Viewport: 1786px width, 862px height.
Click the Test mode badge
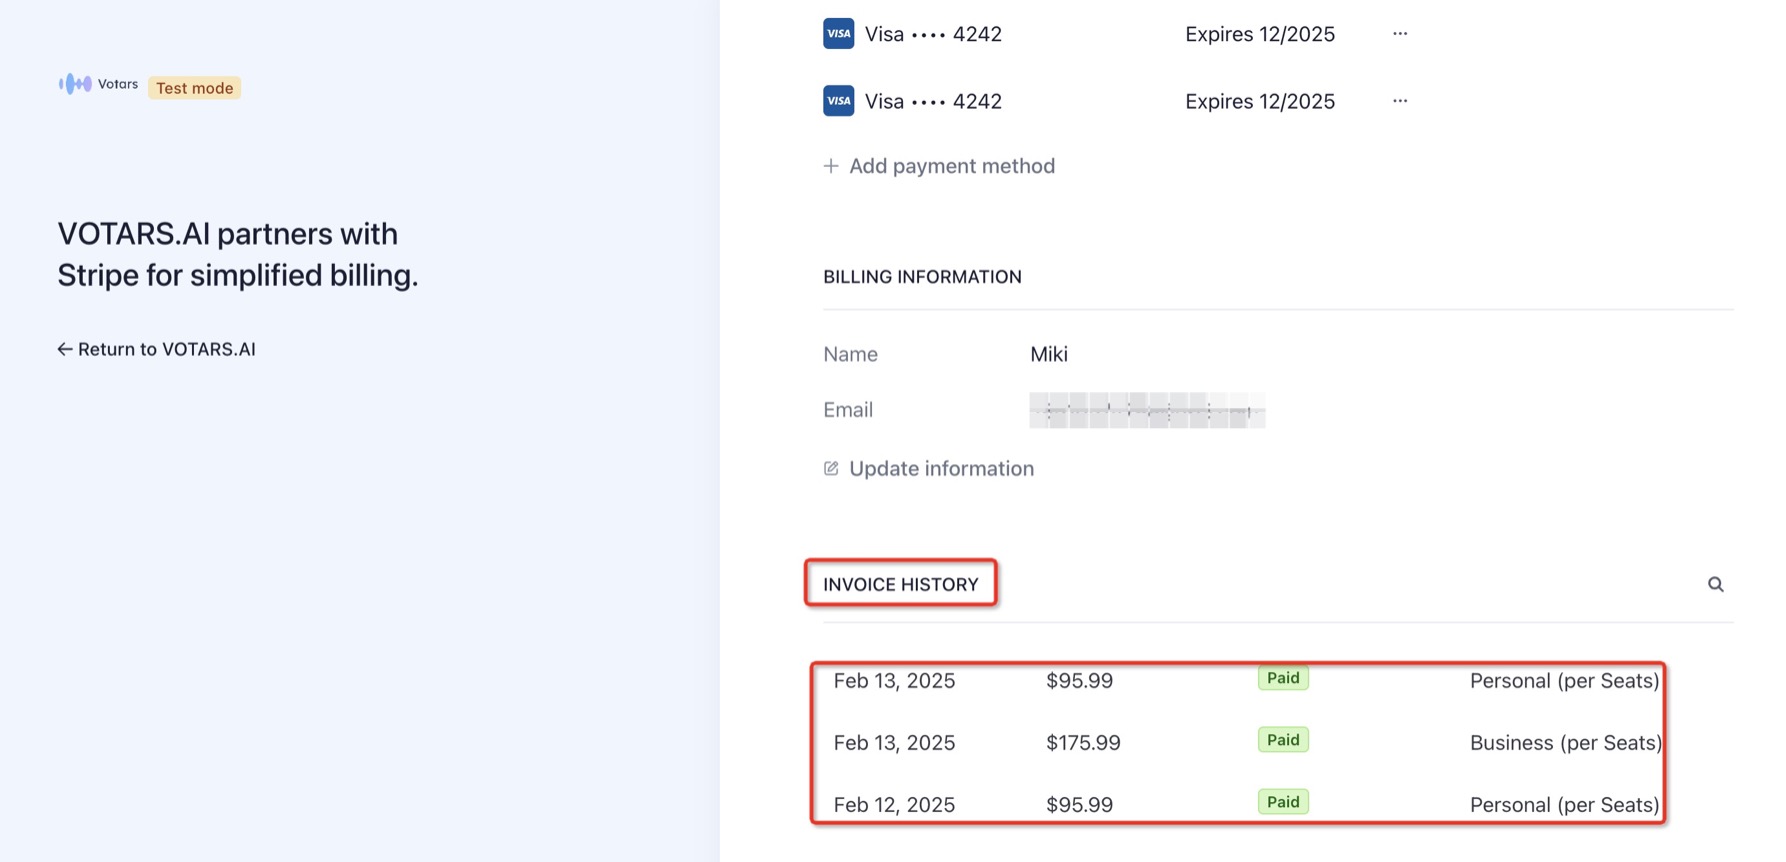(194, 88)
